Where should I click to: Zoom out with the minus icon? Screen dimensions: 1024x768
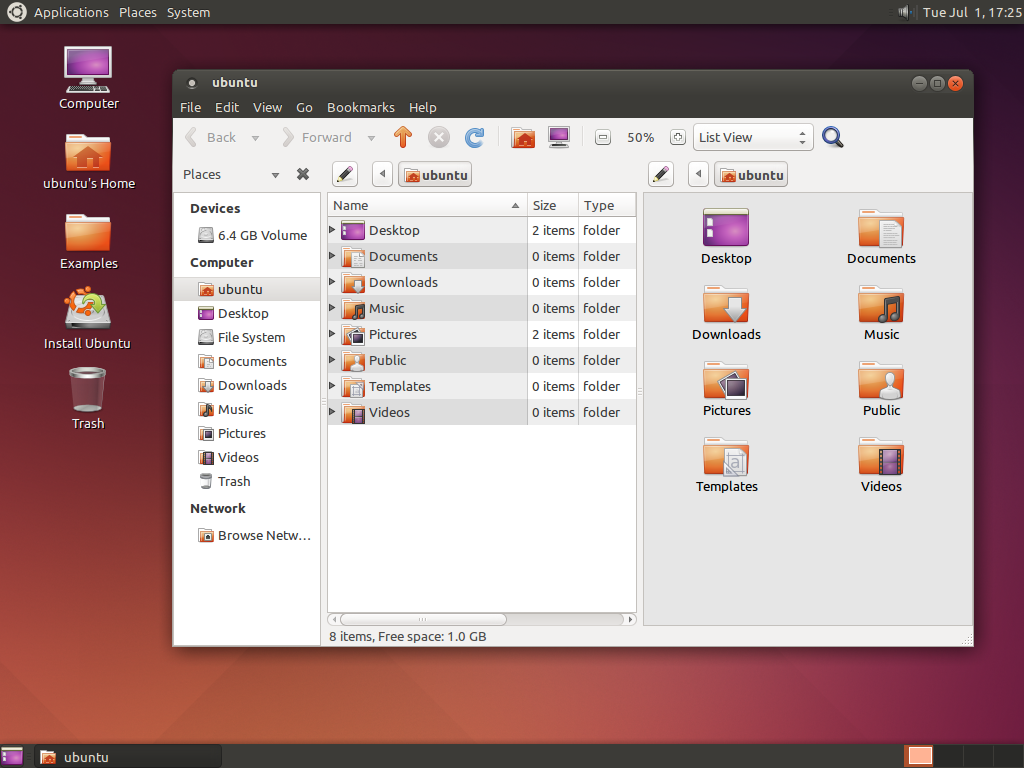(602, 138)
